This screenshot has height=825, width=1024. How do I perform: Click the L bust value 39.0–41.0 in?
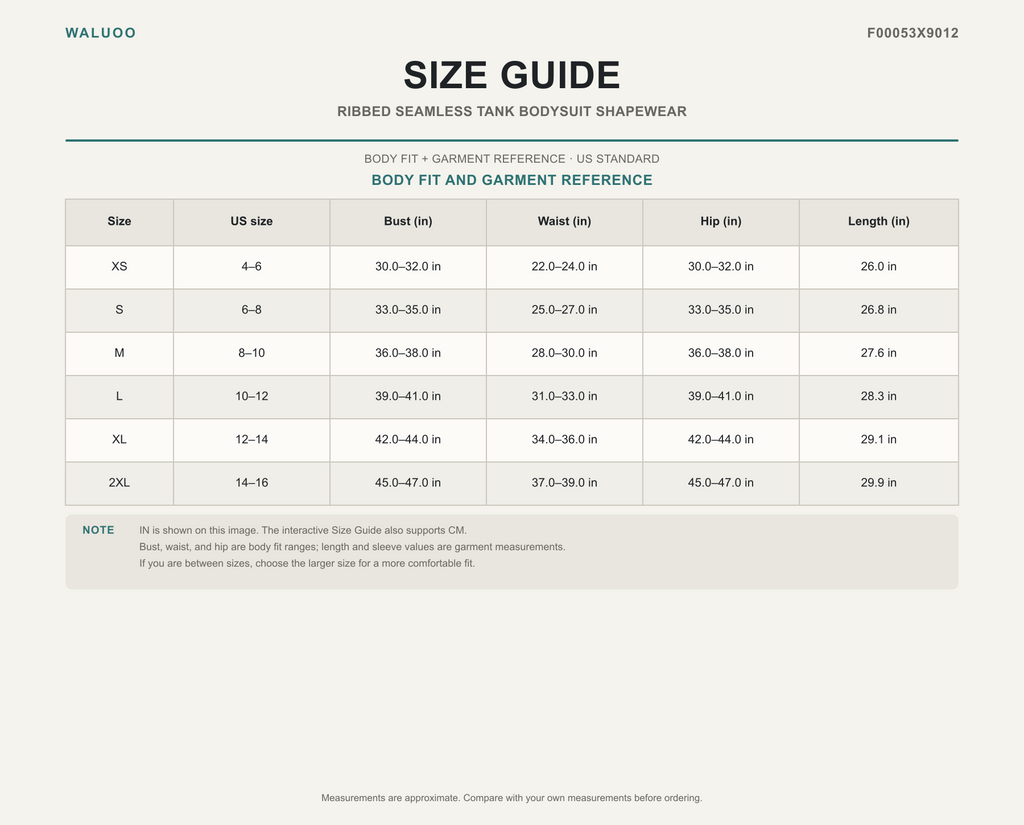(408, 396)
